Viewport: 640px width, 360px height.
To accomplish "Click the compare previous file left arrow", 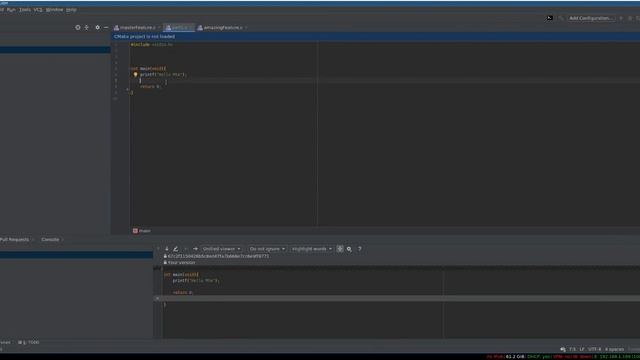I will [186, 249].
